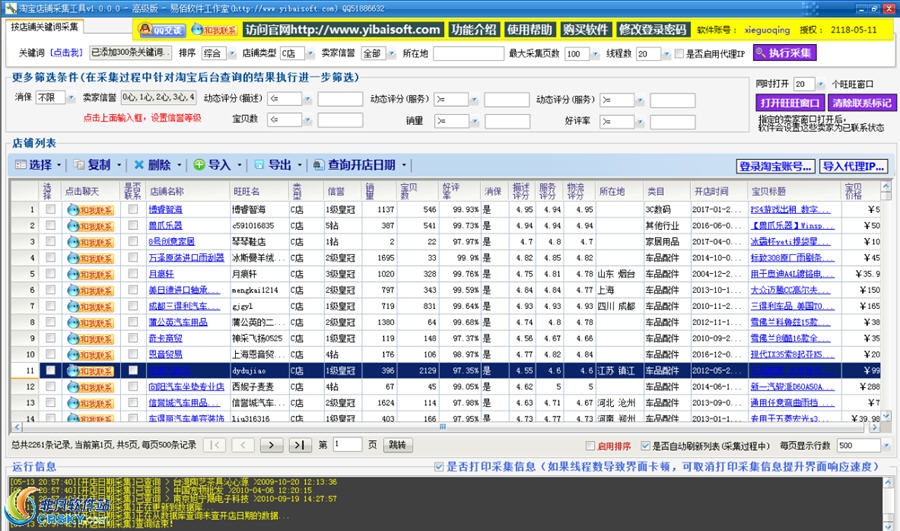Click 和我联系 chat icon in row 3
This screenshot has width=900, height=531.
pyautogui.click(x=90, y=242)
